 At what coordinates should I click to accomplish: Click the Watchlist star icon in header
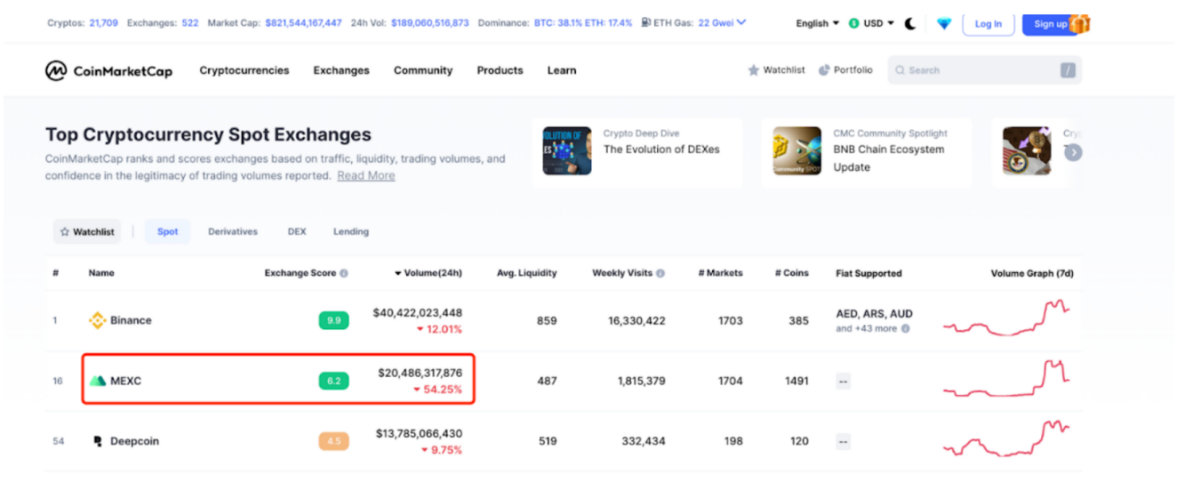754,71
